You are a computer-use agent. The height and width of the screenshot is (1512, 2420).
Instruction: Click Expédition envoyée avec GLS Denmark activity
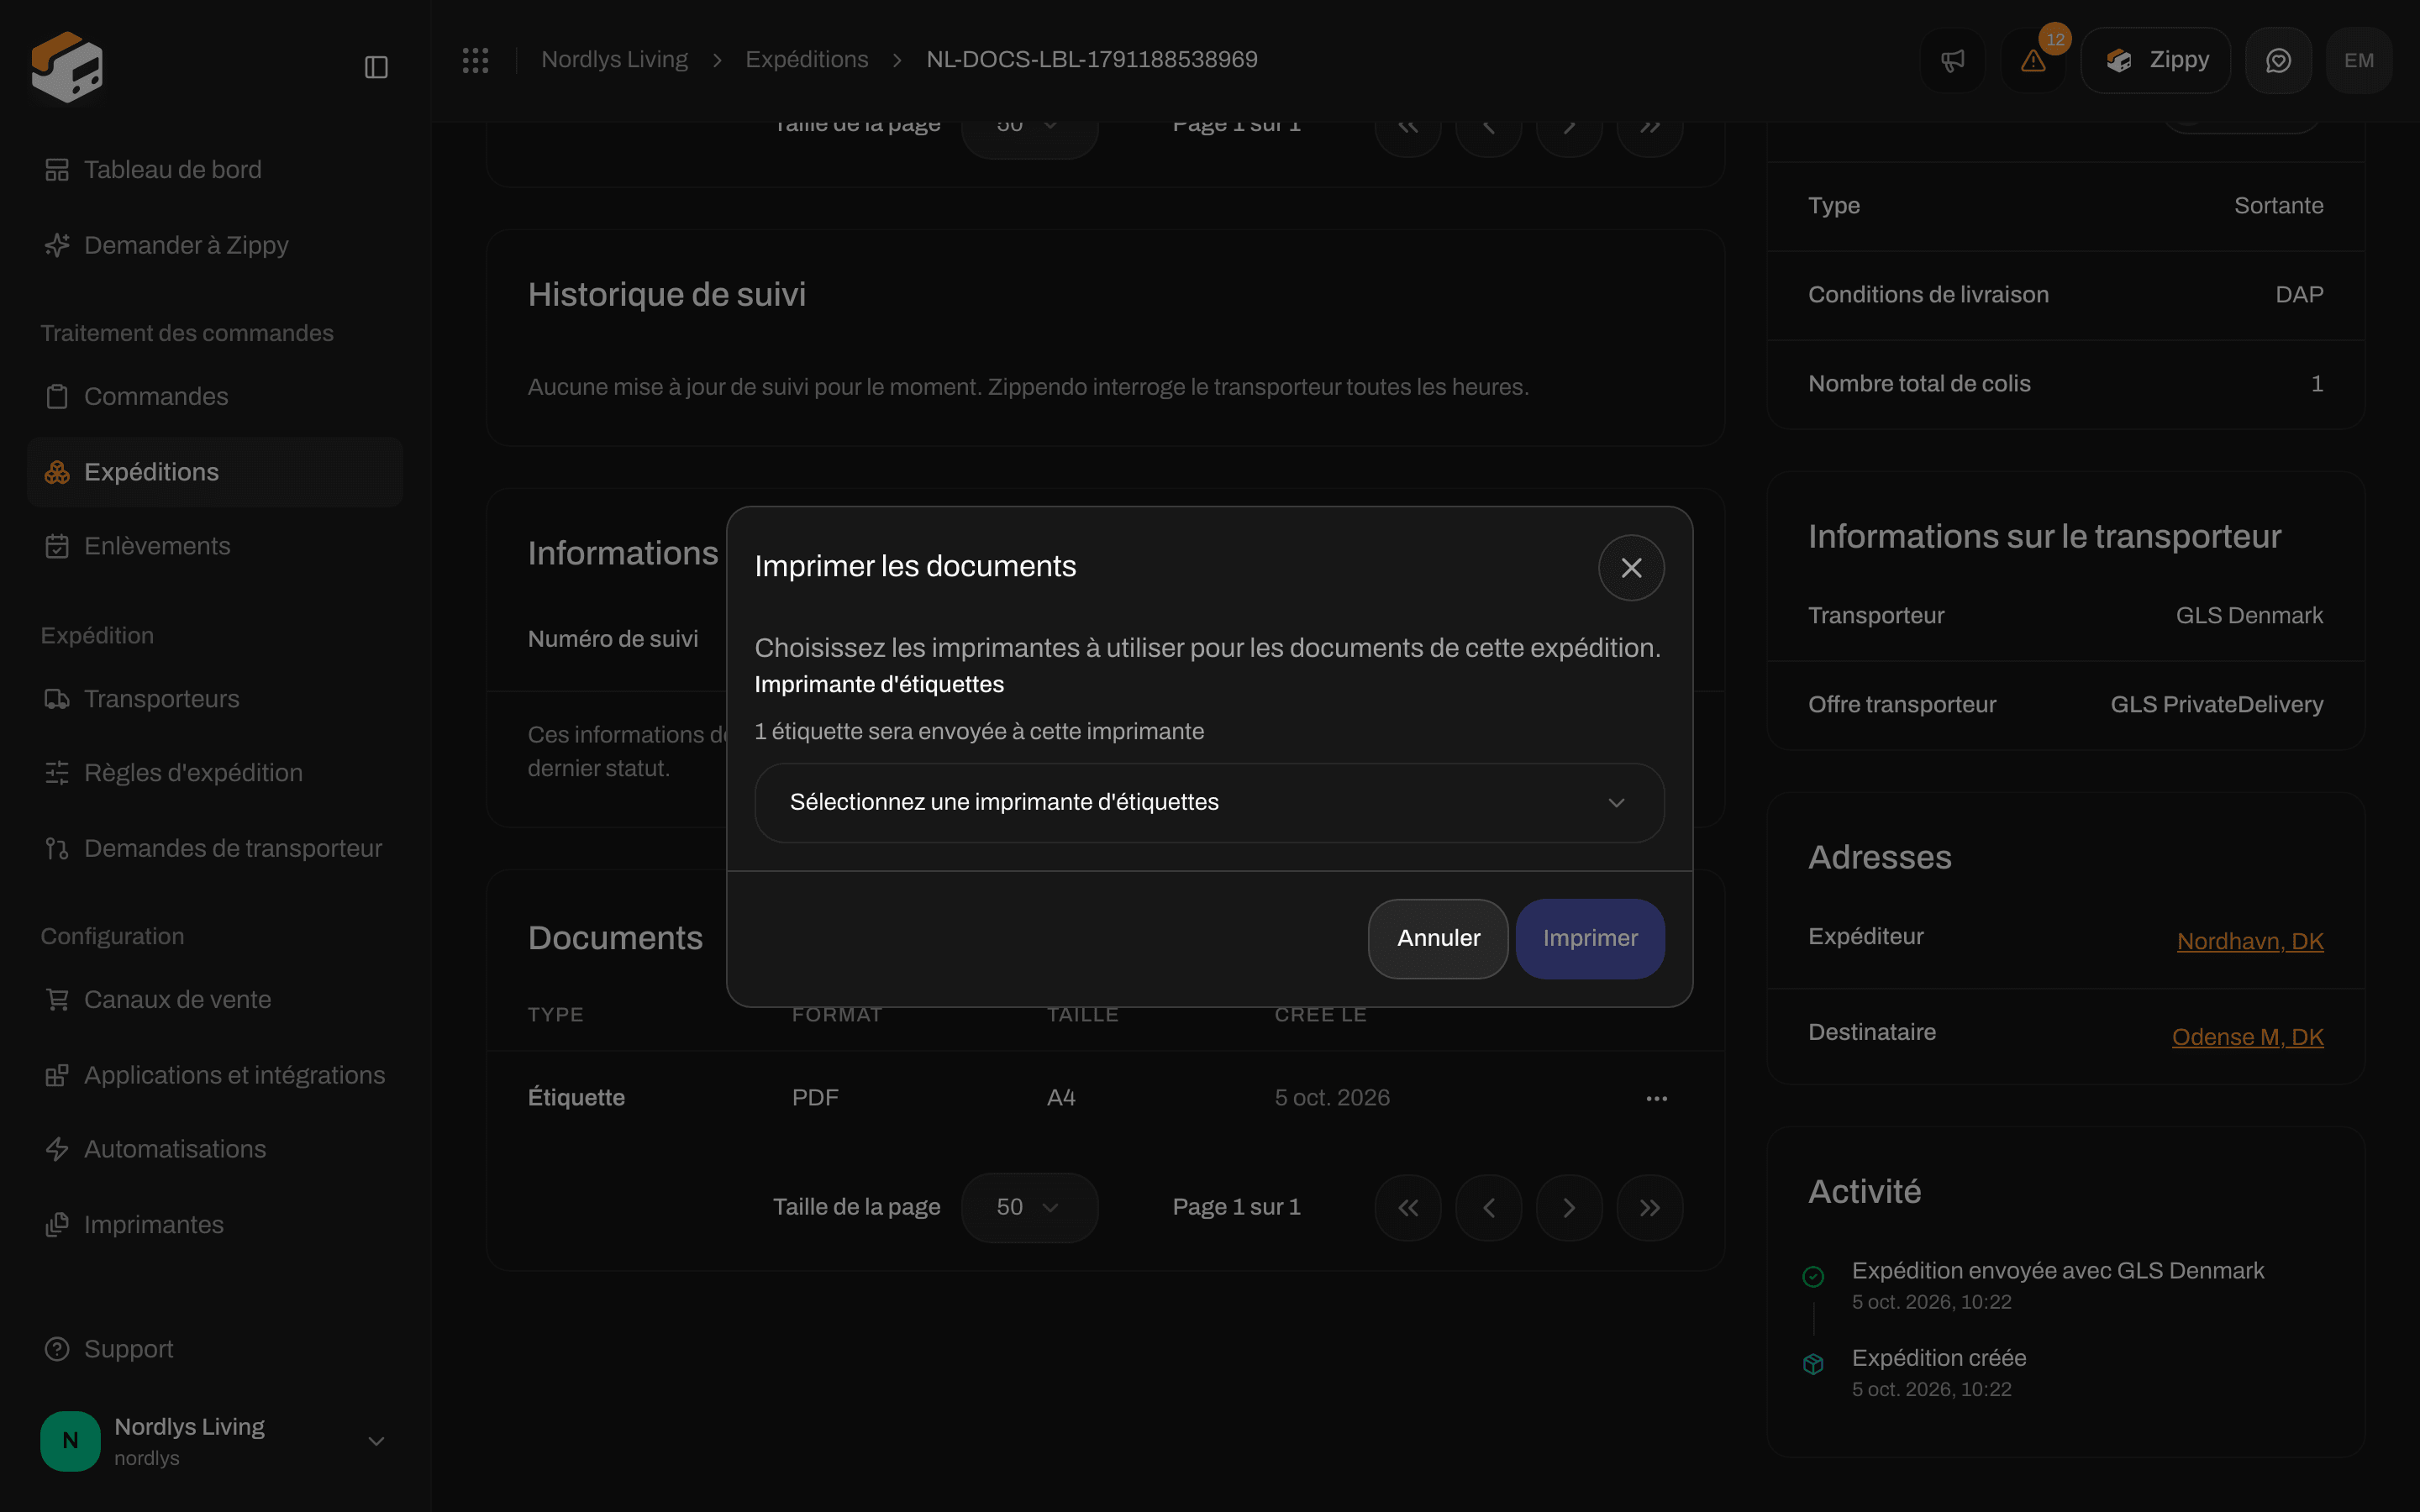2057,1271
